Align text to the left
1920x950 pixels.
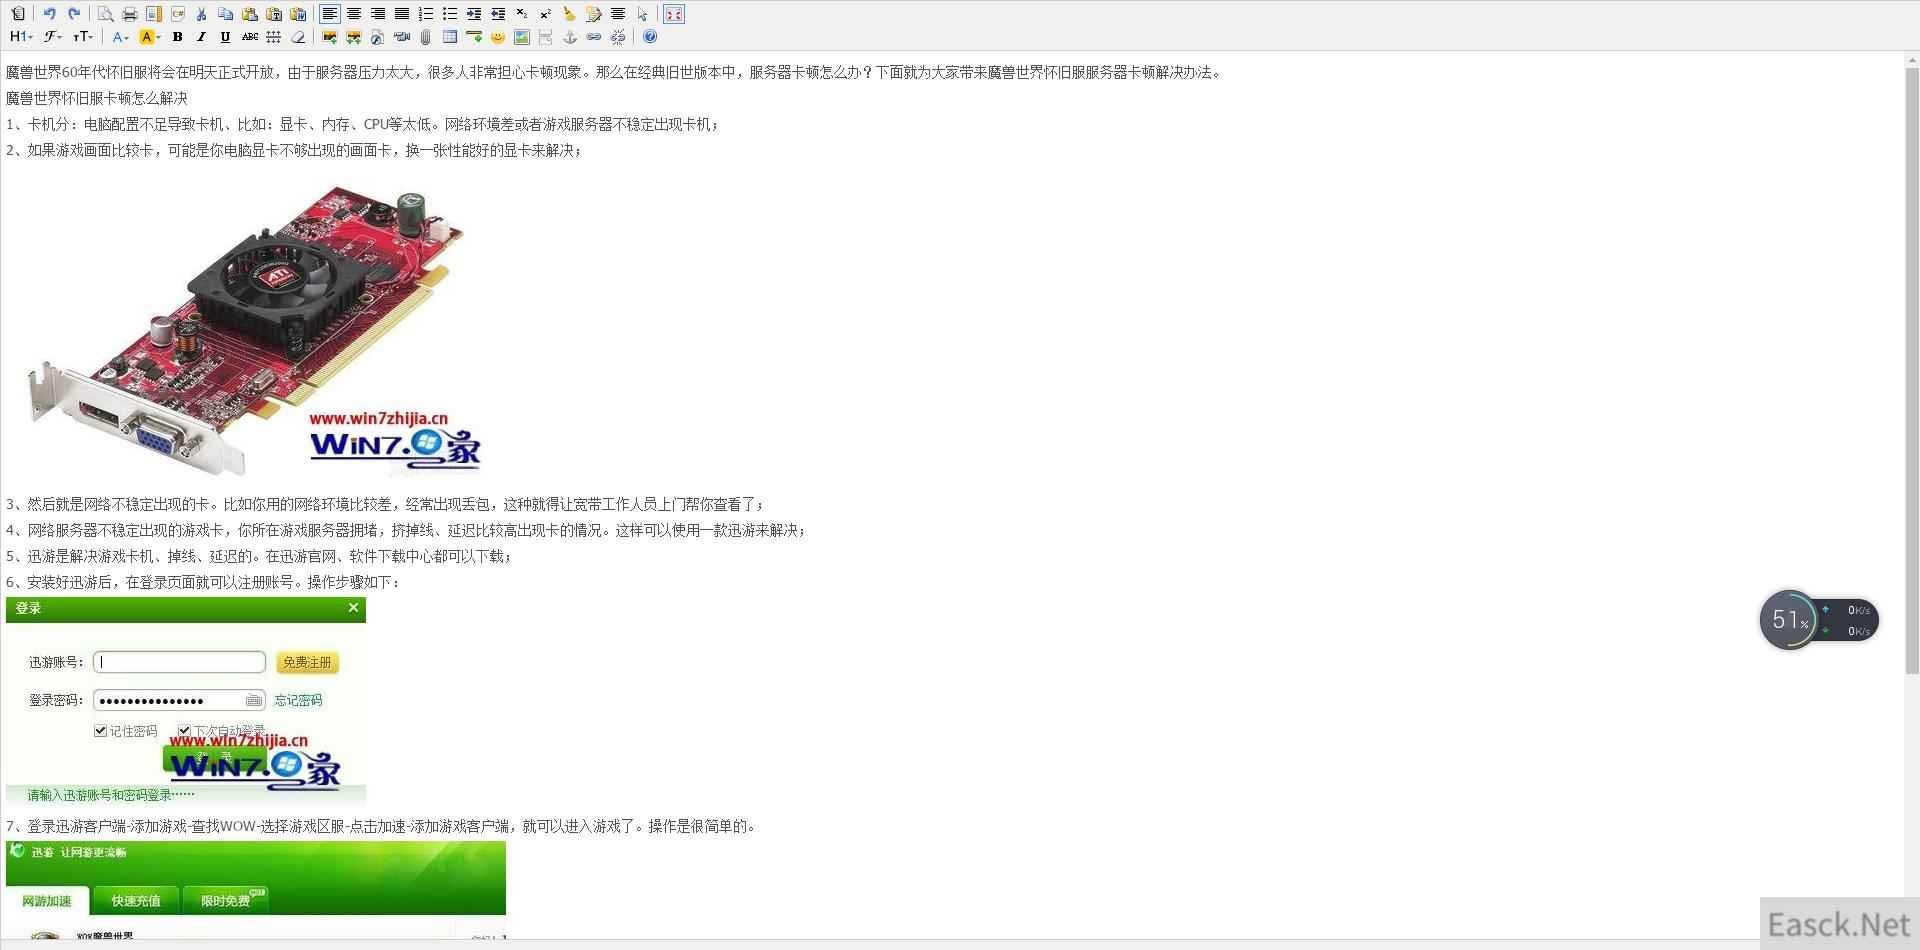pos(330,14)
